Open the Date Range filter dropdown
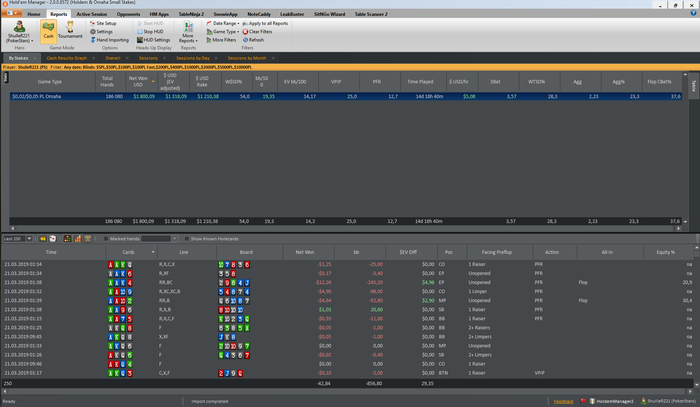The image size is (700, 407). (x=223, y=23)
